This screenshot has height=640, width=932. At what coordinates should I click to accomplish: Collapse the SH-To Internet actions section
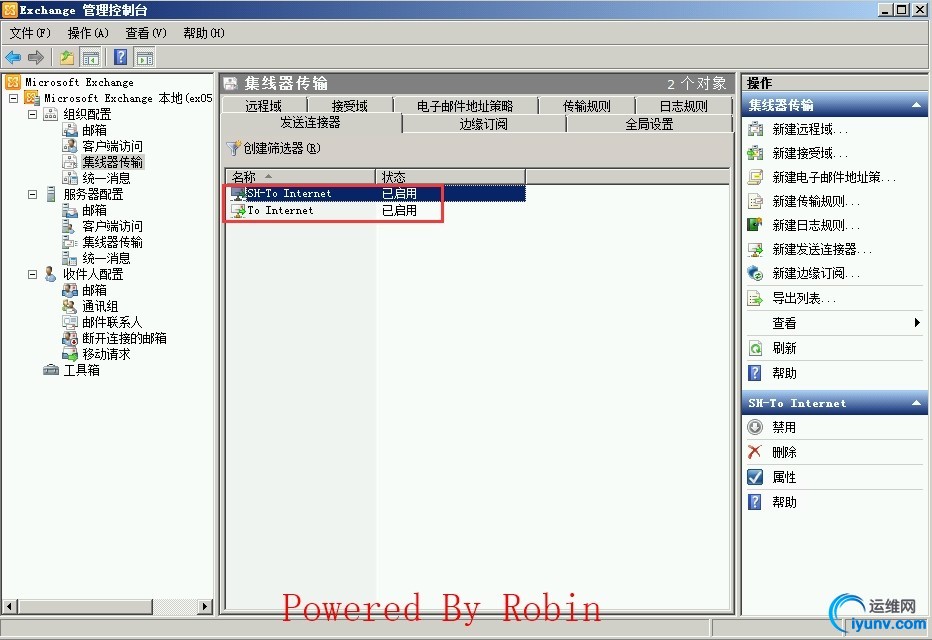pyautogui.click(x=916, y=403)
